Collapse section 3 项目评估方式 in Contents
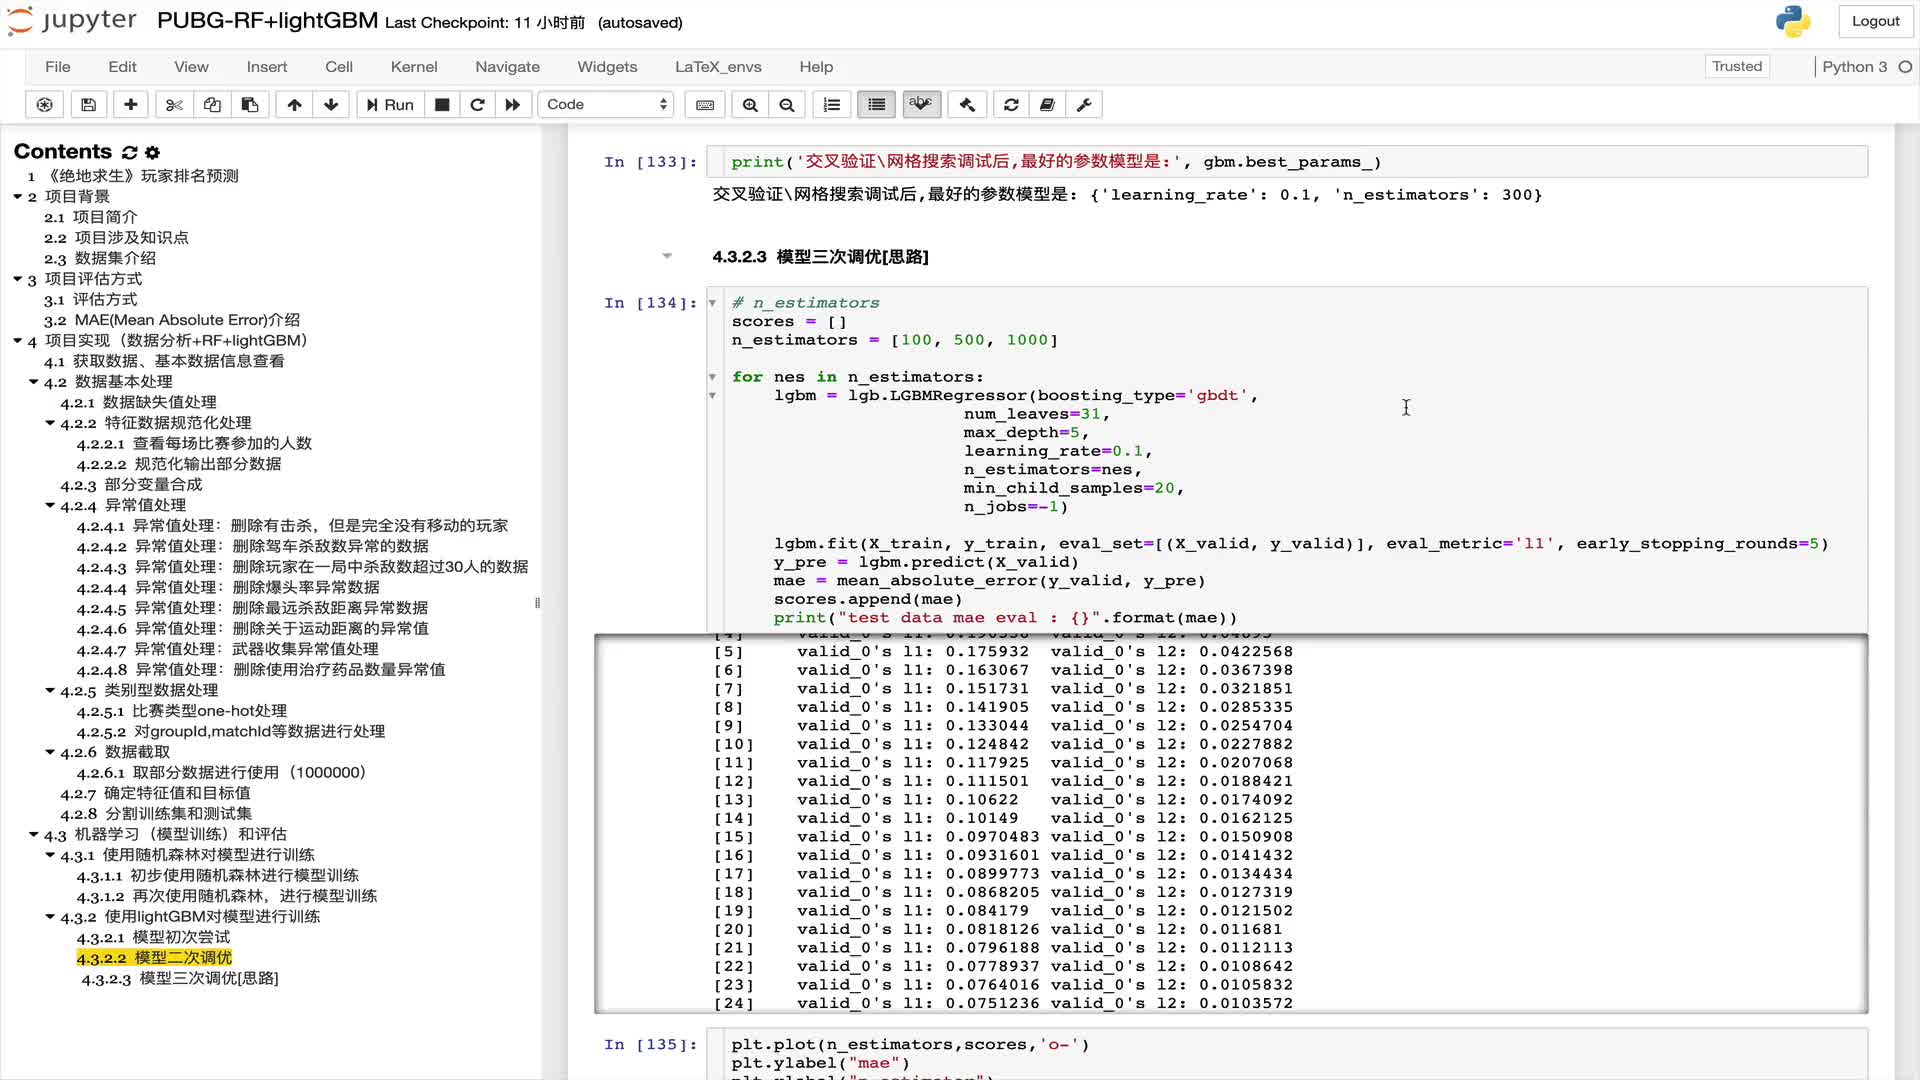Screen dimensions: 1920x1080 tap(17, 279)
